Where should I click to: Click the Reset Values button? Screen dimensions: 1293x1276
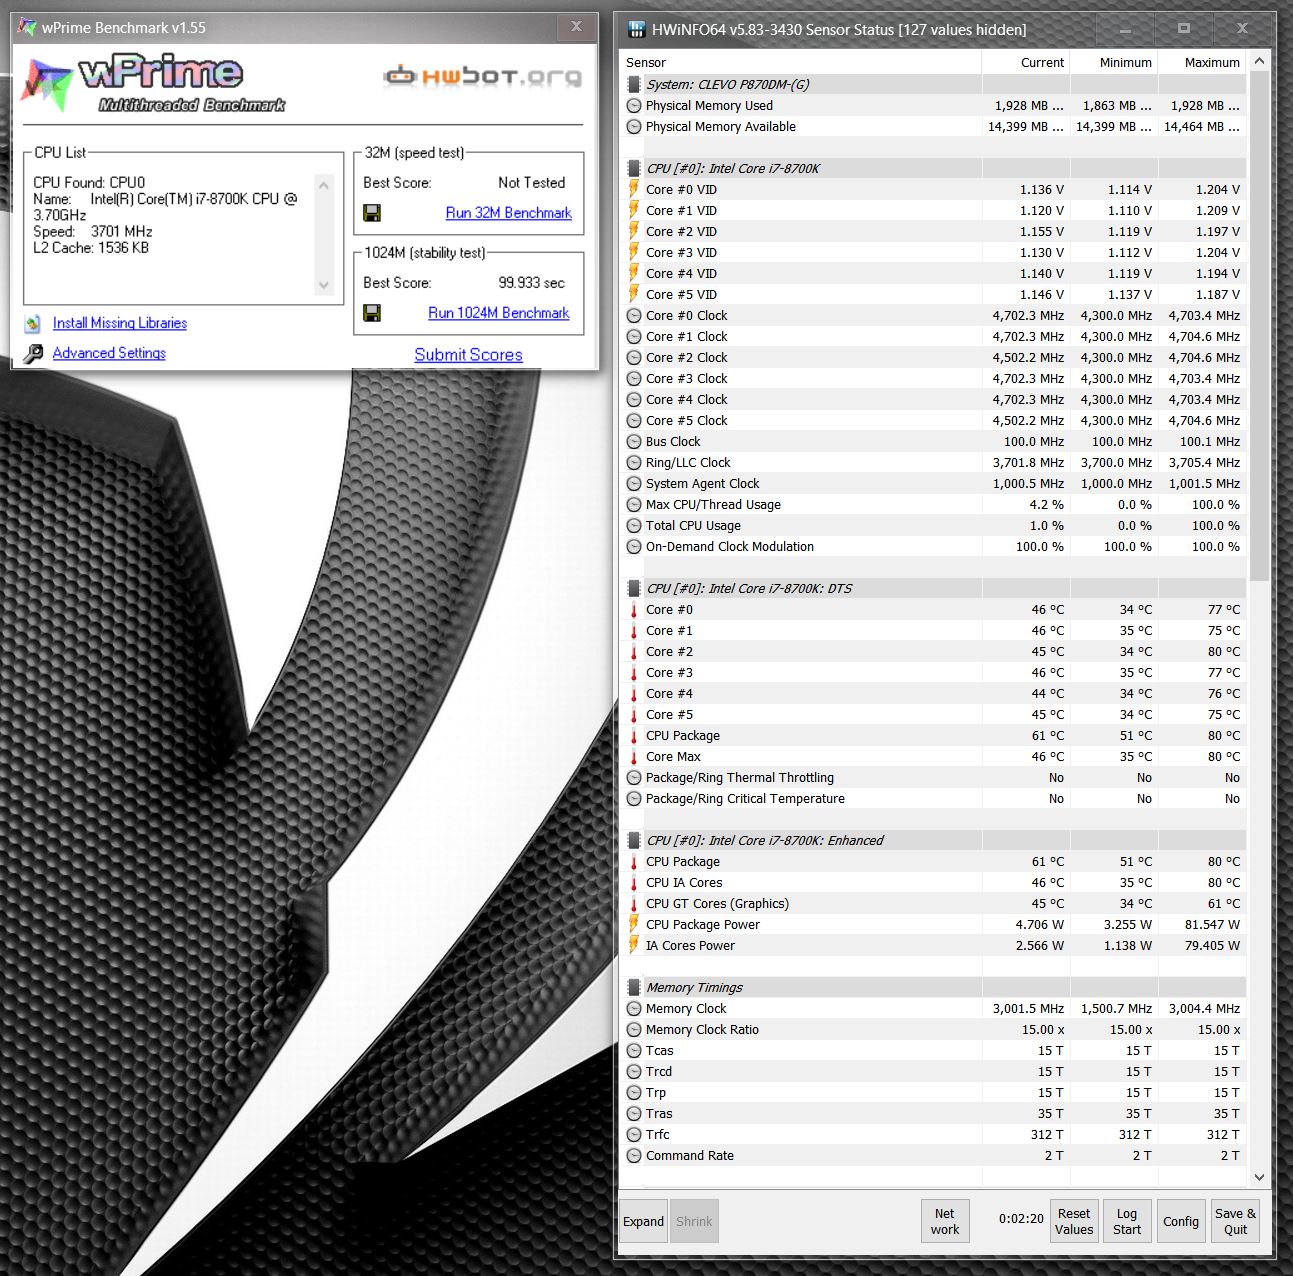pos(1074,1221)
